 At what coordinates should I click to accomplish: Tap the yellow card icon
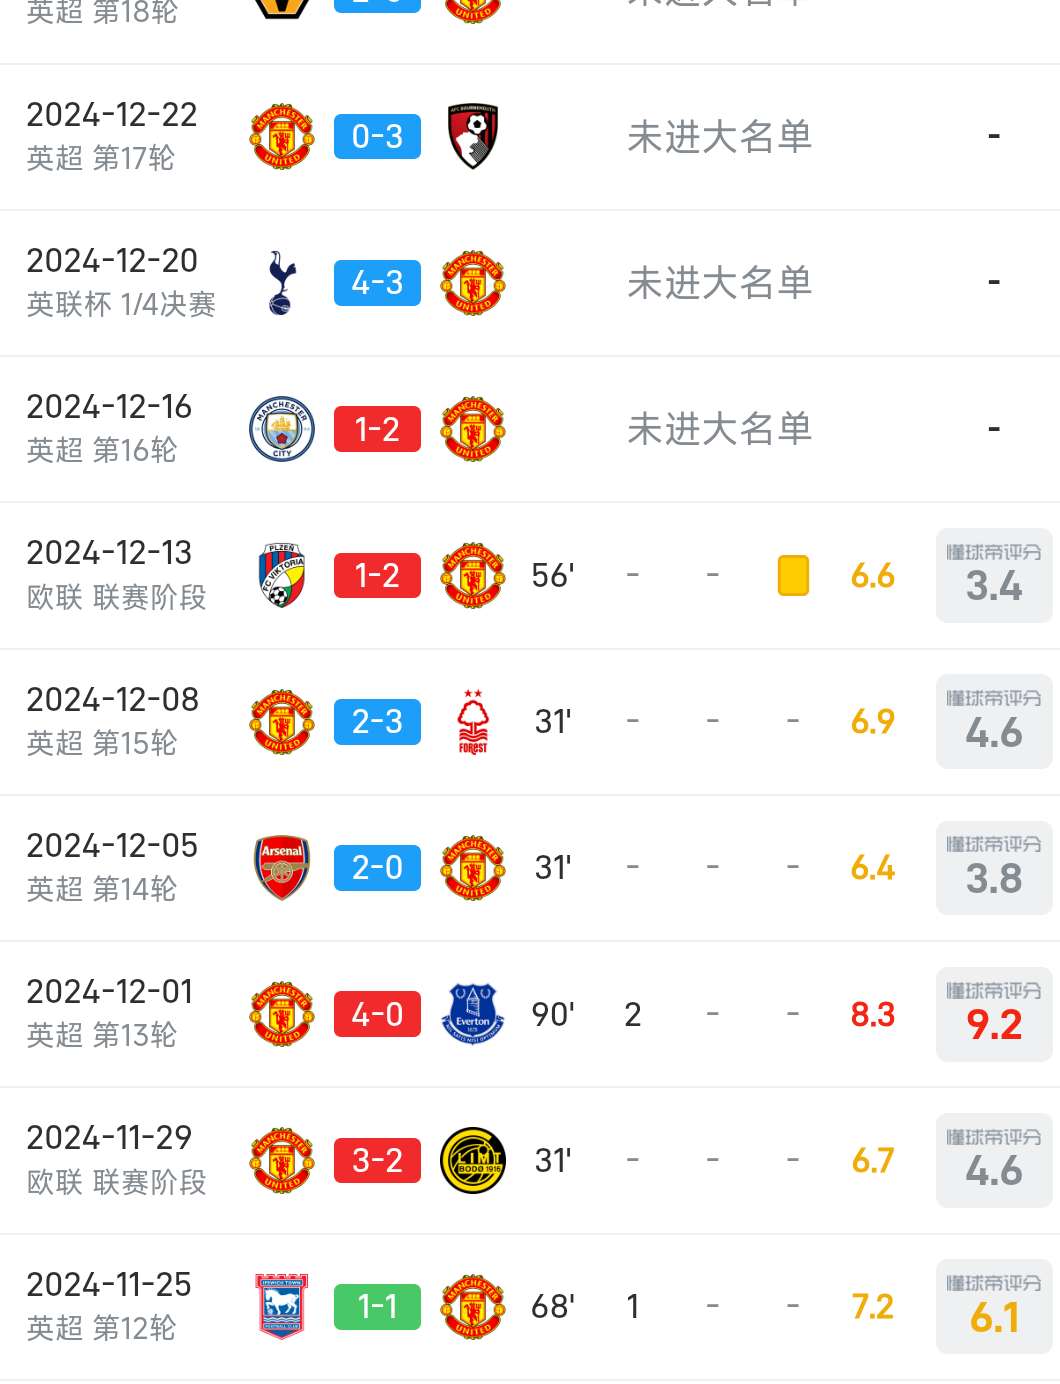click(x=793, y=575)
